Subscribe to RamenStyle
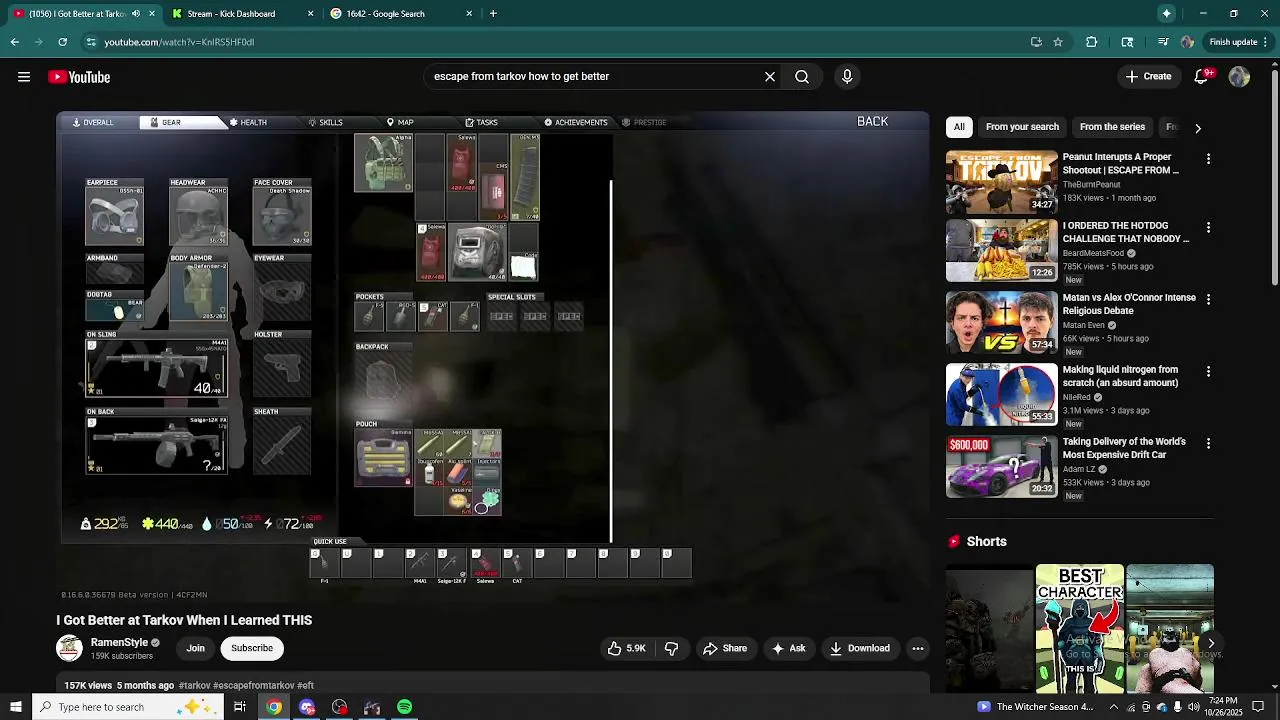The width and height of the screenshot is (1280, 720). tap(252, 648)
